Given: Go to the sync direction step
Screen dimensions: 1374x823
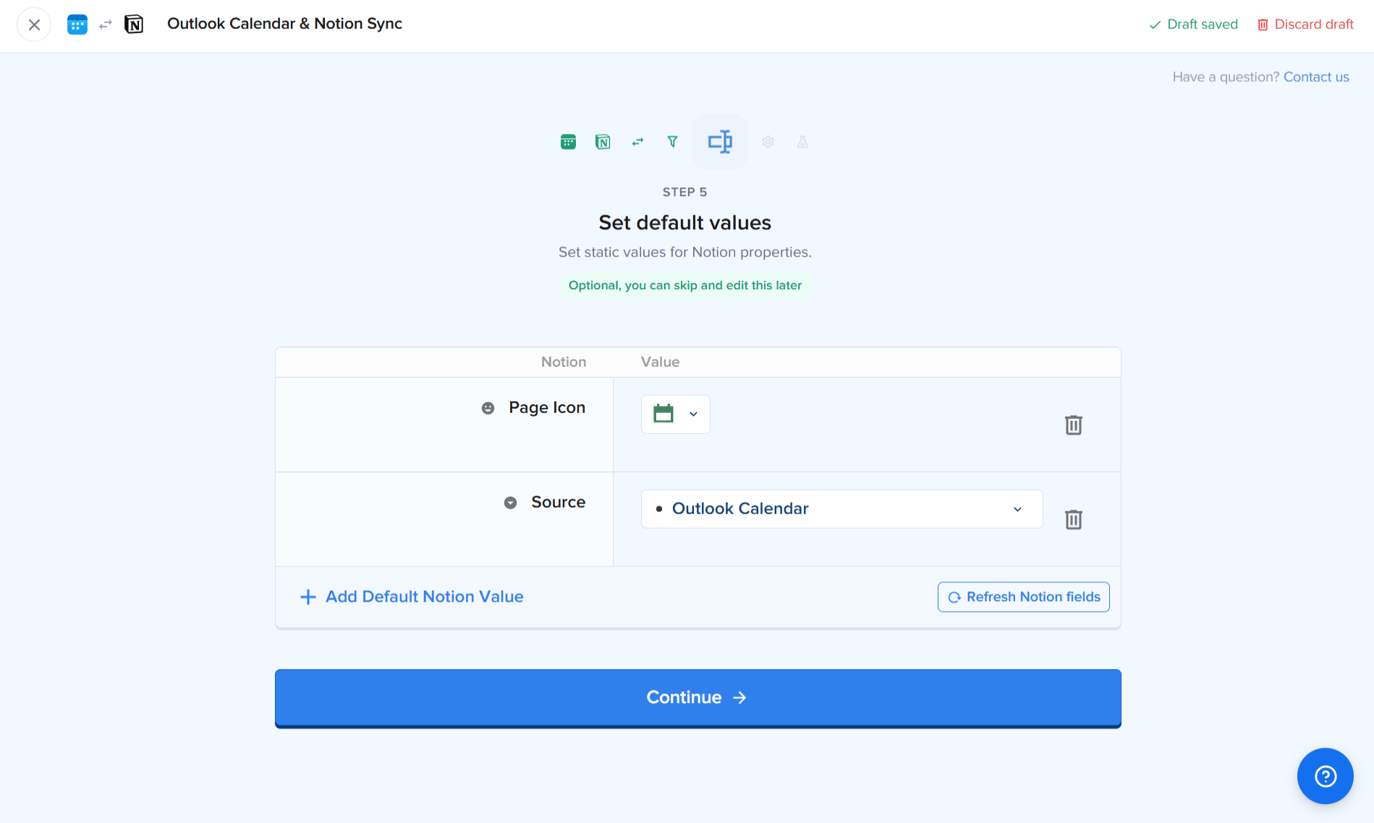Looking at the screenshot, I should [x=638, y=142].
